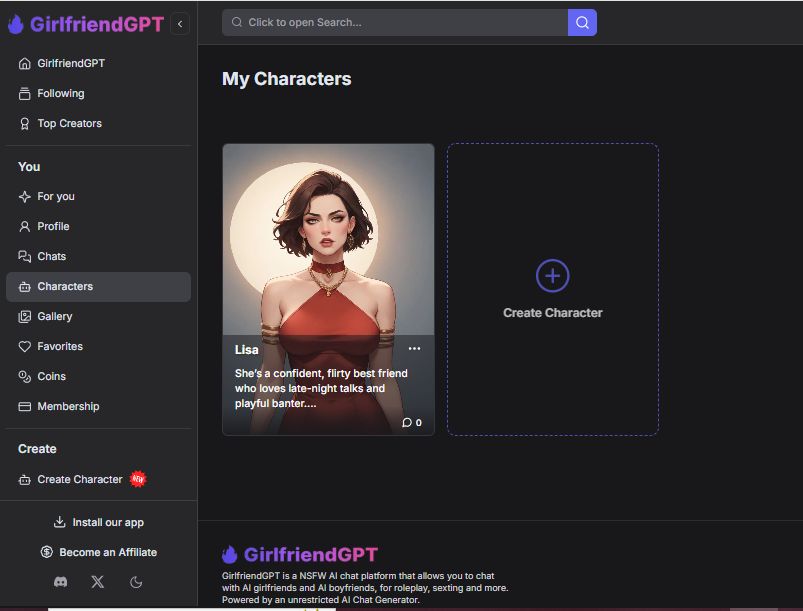Navigate to Top Creators
Image resolution: width=803 pixels, height=611 pixels.
[69, 123]
